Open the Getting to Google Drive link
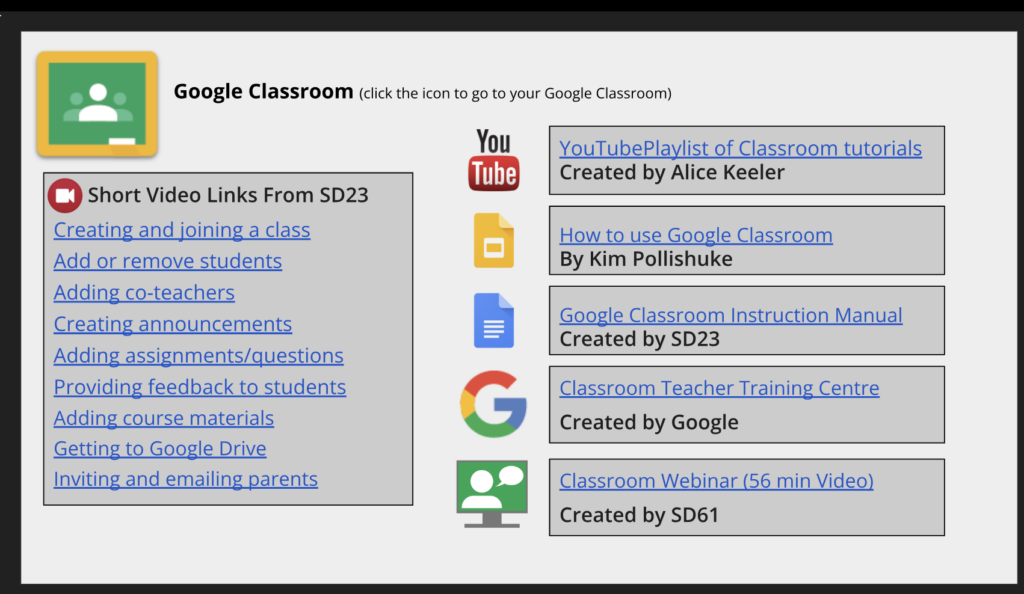The height and width of the screenshot is (594, 1024). point(160,449)
